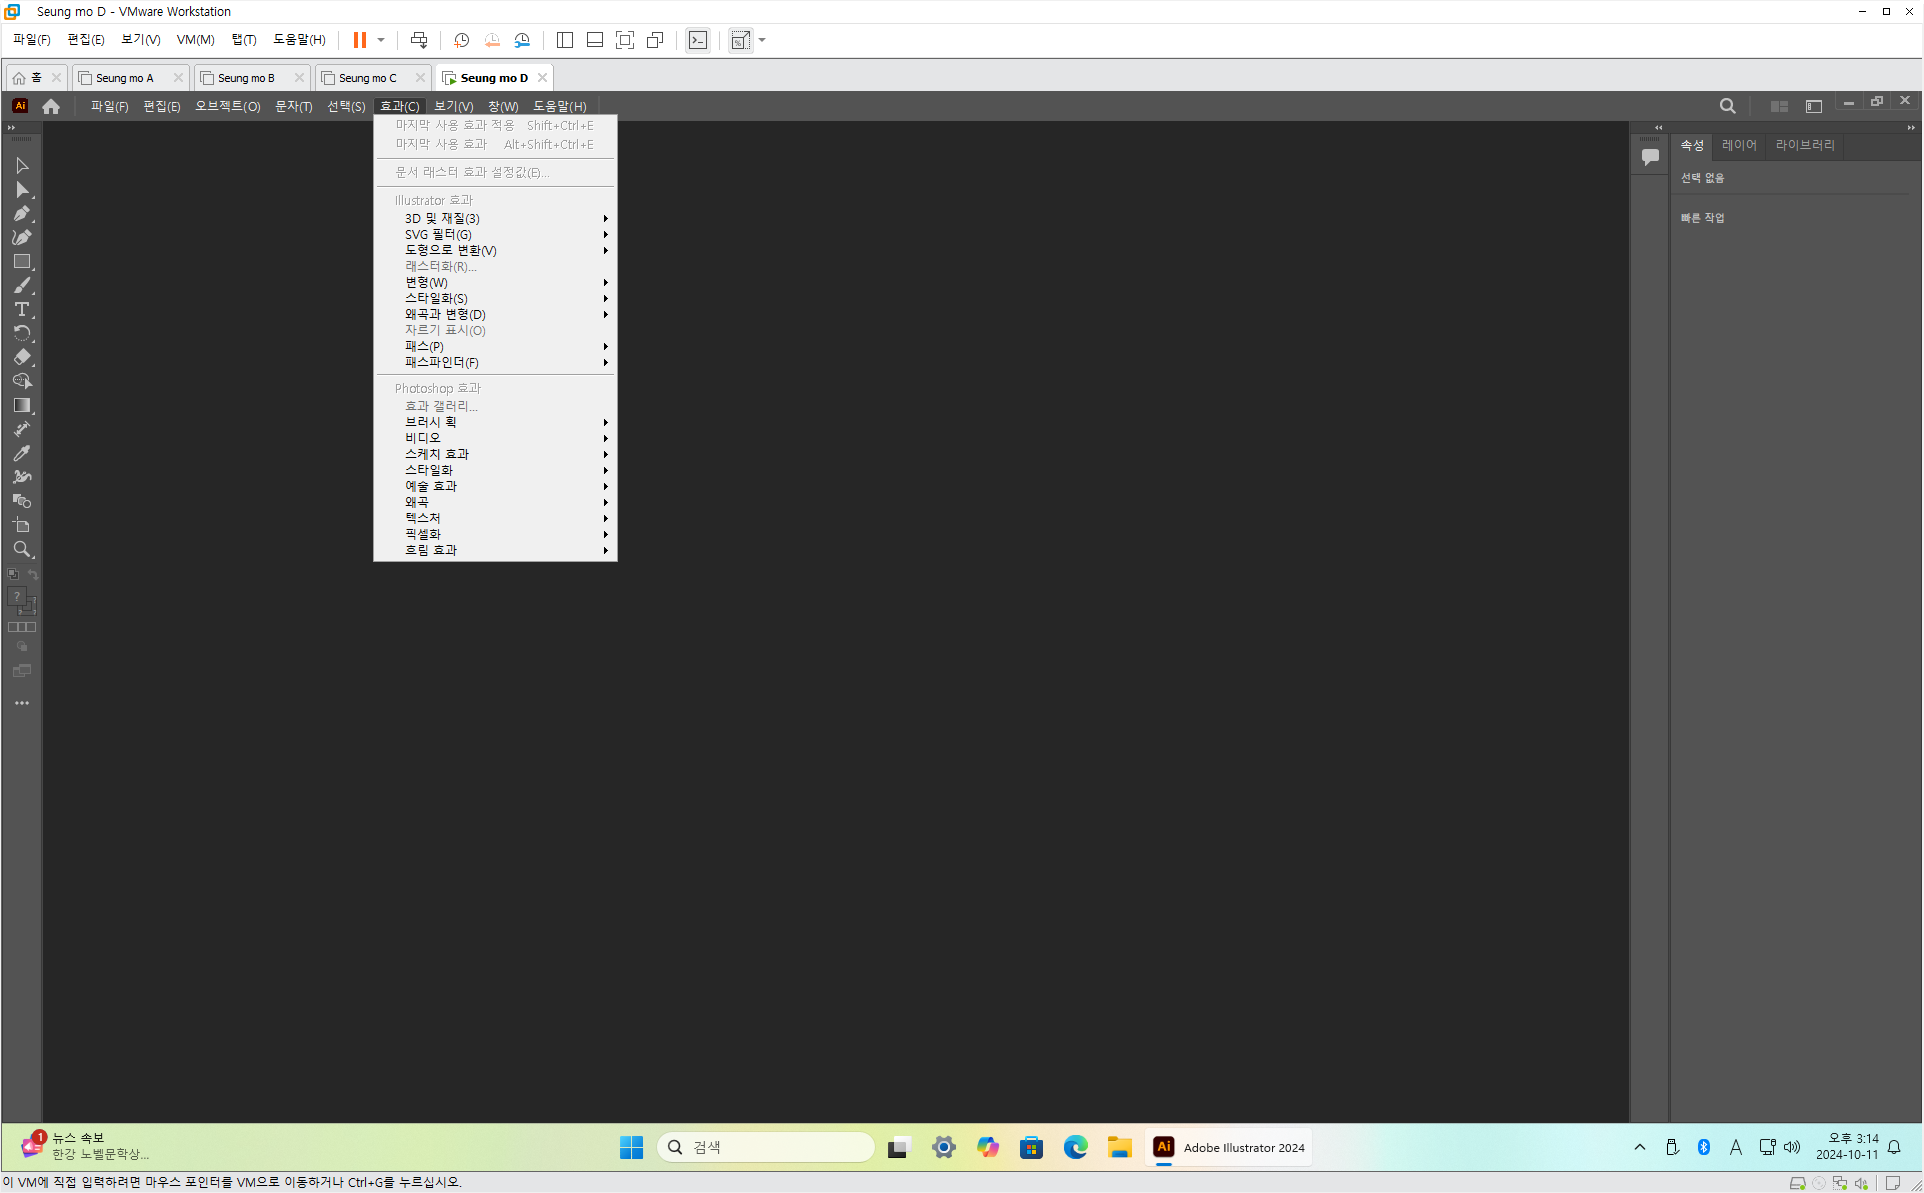Open Edit Toolbar three-dots button
The image size is (1924, 1193).
pos(22,703)
